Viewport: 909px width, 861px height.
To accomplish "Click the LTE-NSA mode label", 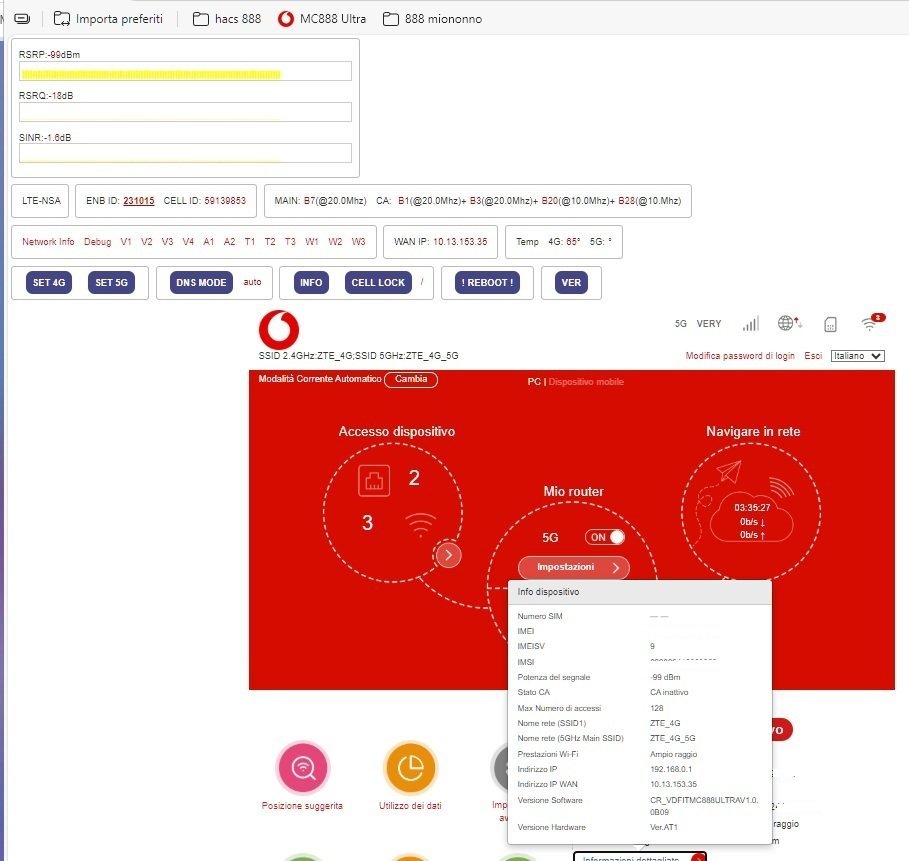I will pyautogui.click(x=41, y=201).
